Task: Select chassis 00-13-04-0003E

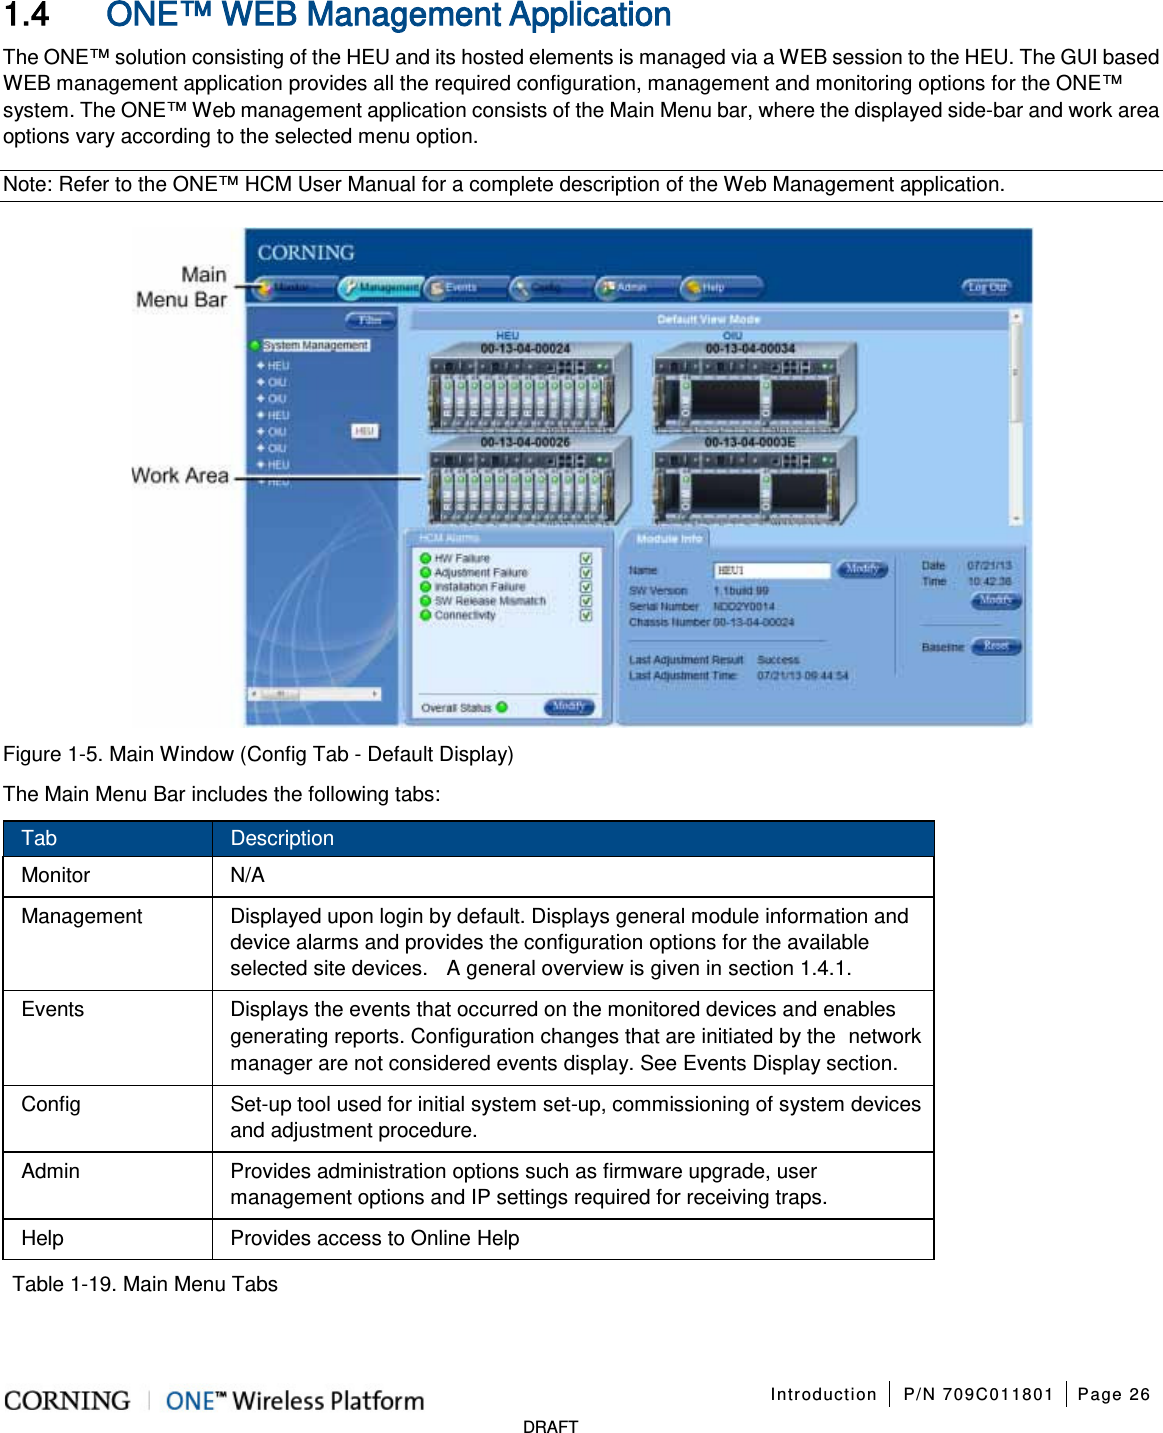Action: coord(755,480)
